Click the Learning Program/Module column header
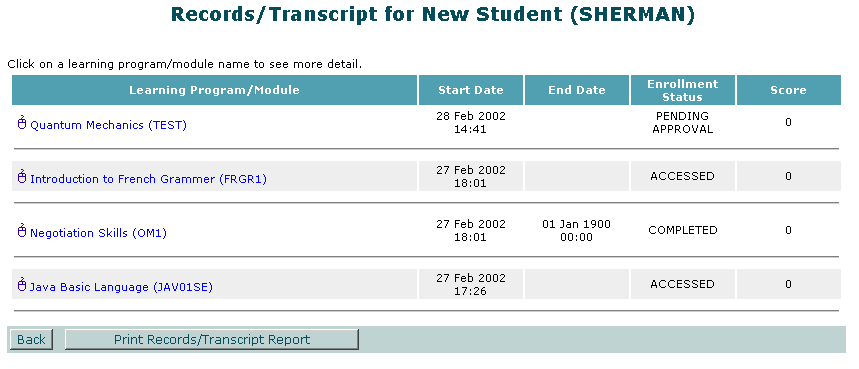Viewport: 859px width, 369px height. coord(214,90)
